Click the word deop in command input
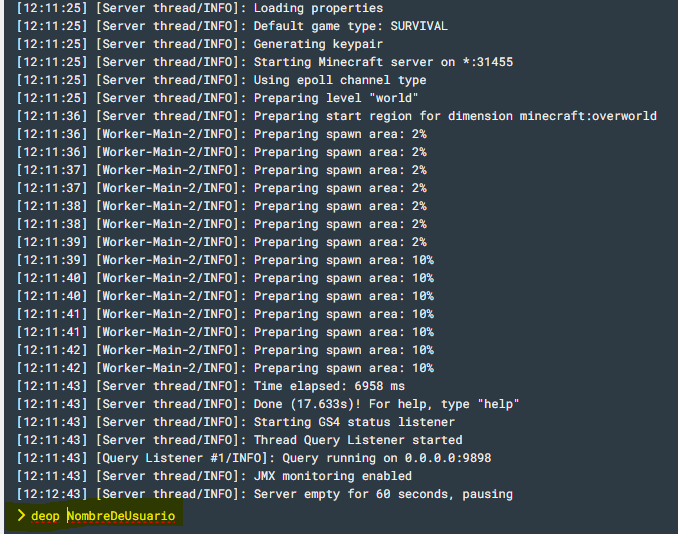 coord(45,516)
